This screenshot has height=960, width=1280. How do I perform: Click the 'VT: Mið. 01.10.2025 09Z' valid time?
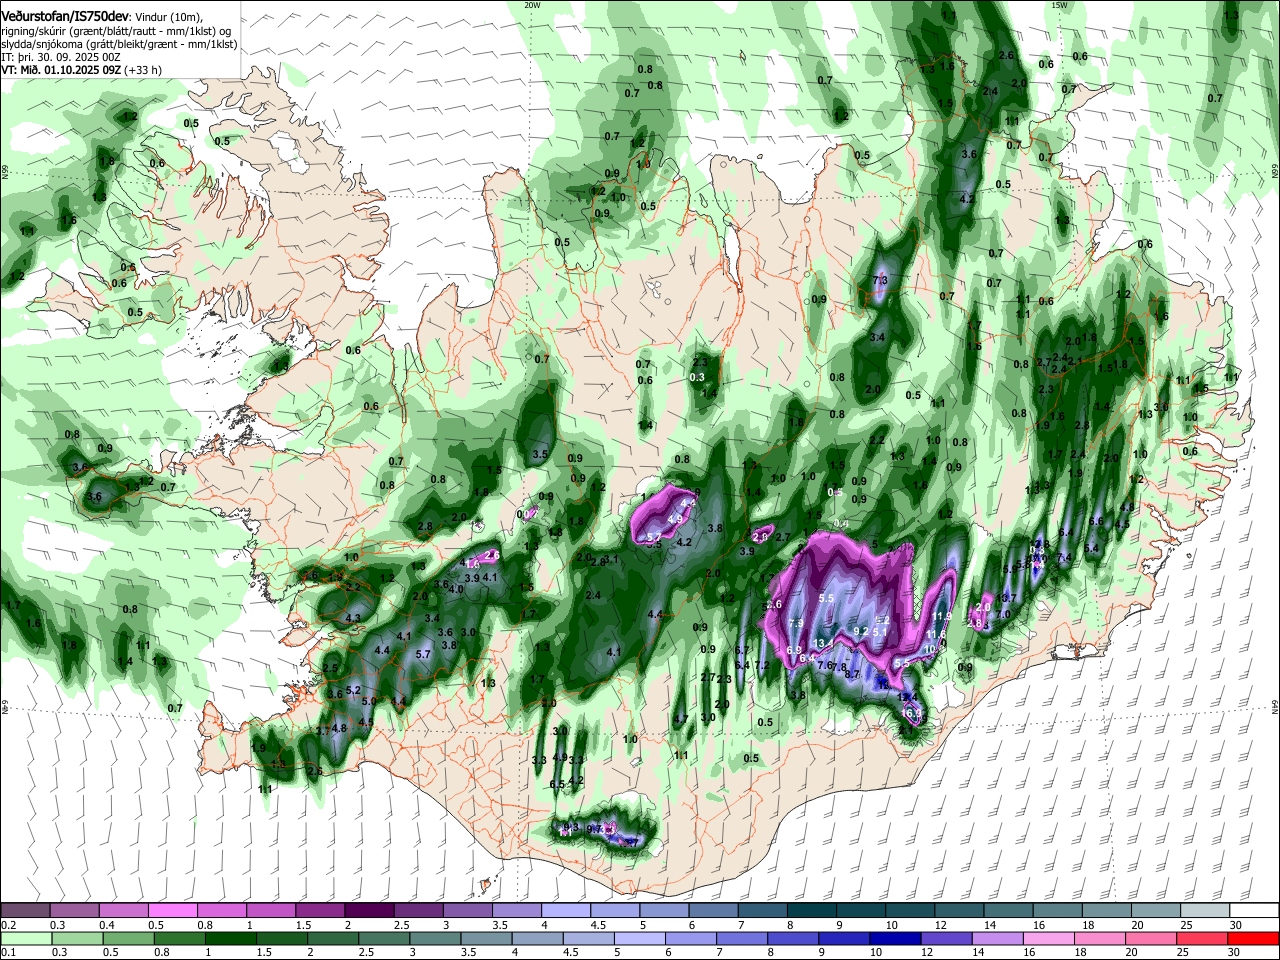[61, 70]
